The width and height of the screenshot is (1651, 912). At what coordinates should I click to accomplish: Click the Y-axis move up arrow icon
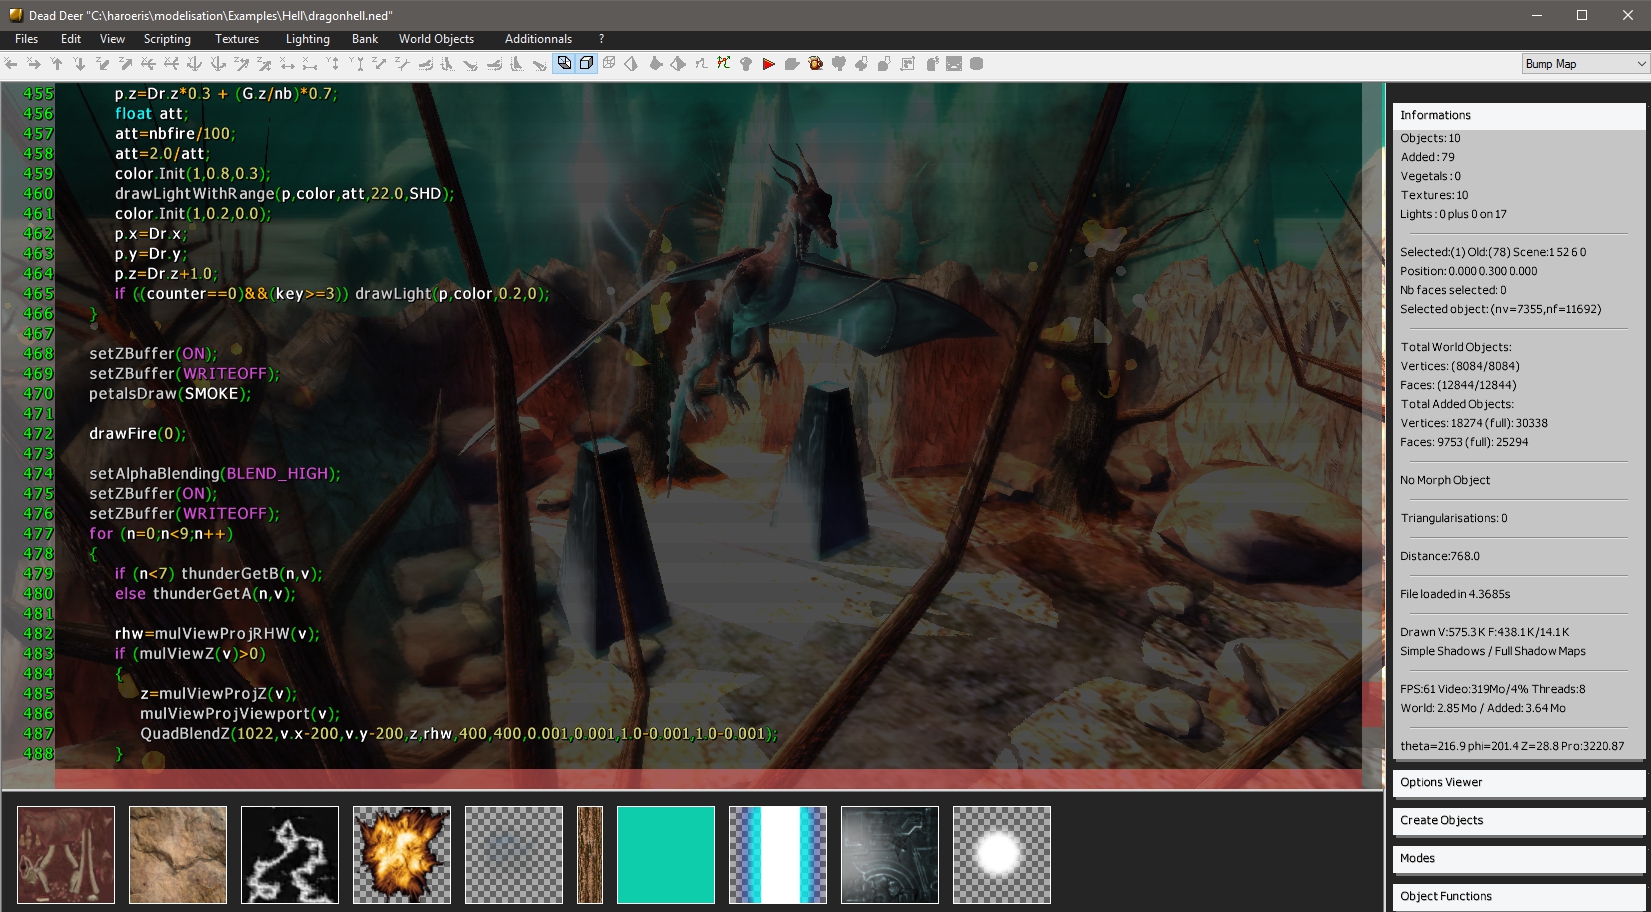[56, 64]
